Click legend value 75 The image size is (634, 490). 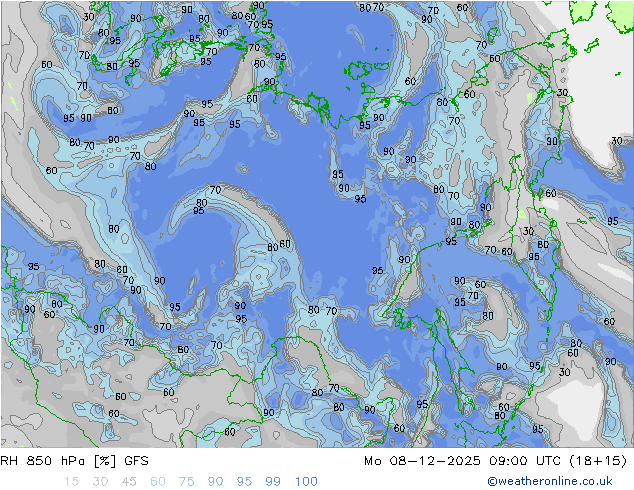[x=186, y=482]
